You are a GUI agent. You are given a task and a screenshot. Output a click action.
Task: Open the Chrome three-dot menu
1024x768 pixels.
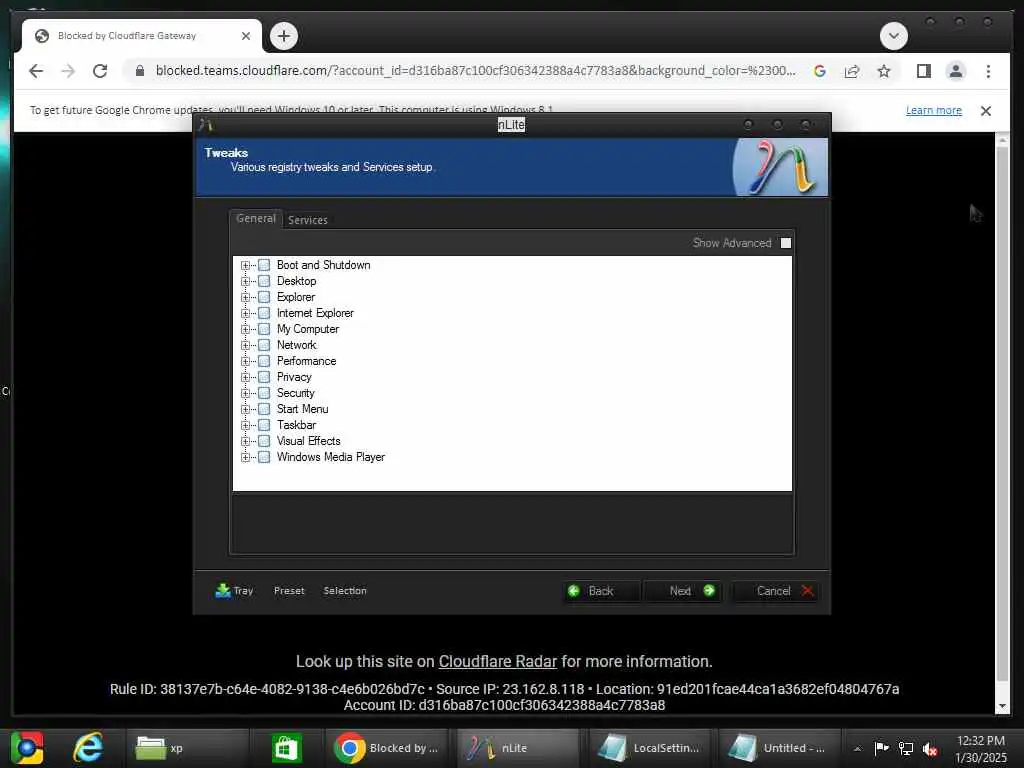[988, 71]
